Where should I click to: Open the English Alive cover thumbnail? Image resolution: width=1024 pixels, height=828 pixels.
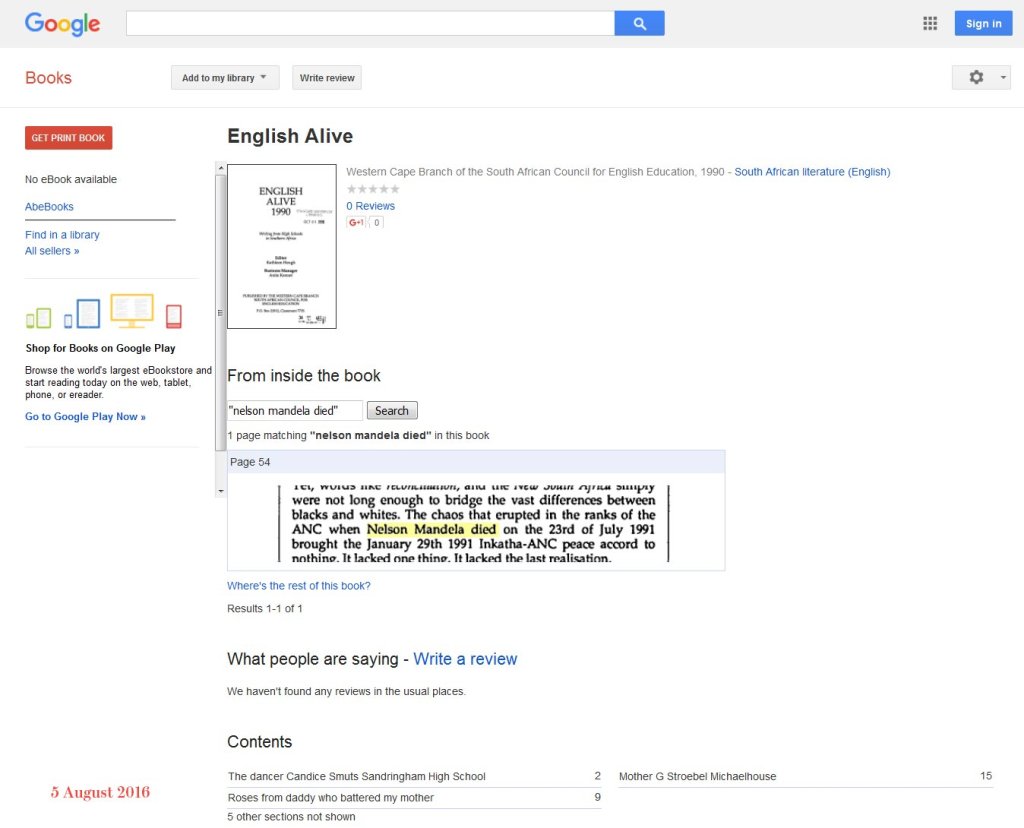tap(282, 246)
